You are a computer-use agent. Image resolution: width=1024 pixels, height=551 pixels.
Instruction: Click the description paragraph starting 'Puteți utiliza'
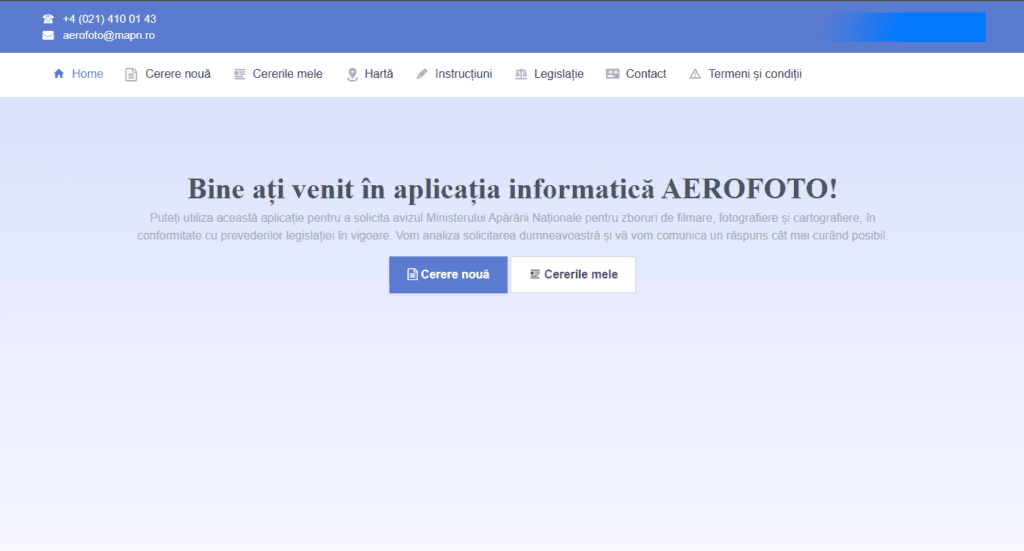click(512, 227)
